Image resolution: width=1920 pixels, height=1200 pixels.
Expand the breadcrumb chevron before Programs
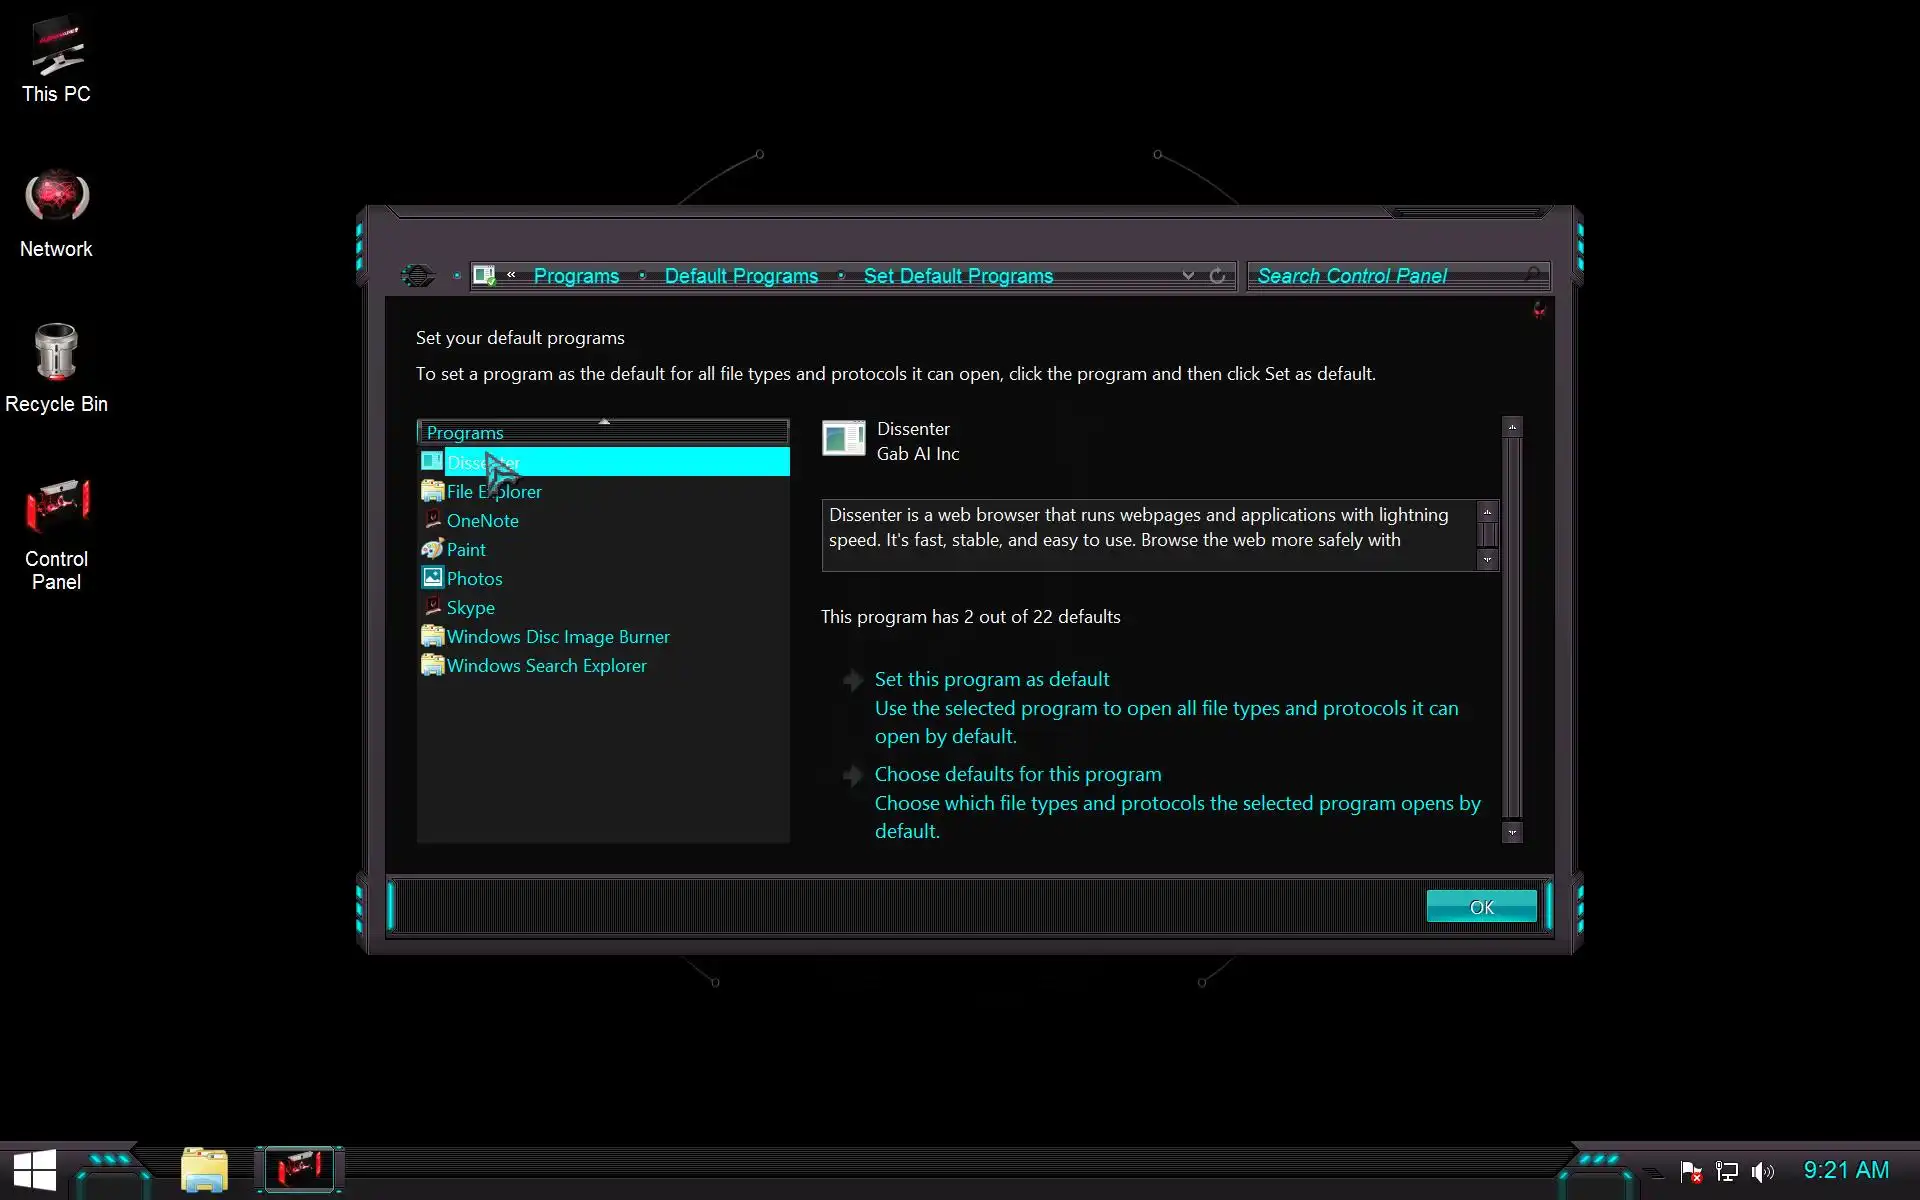click(511, 275)
